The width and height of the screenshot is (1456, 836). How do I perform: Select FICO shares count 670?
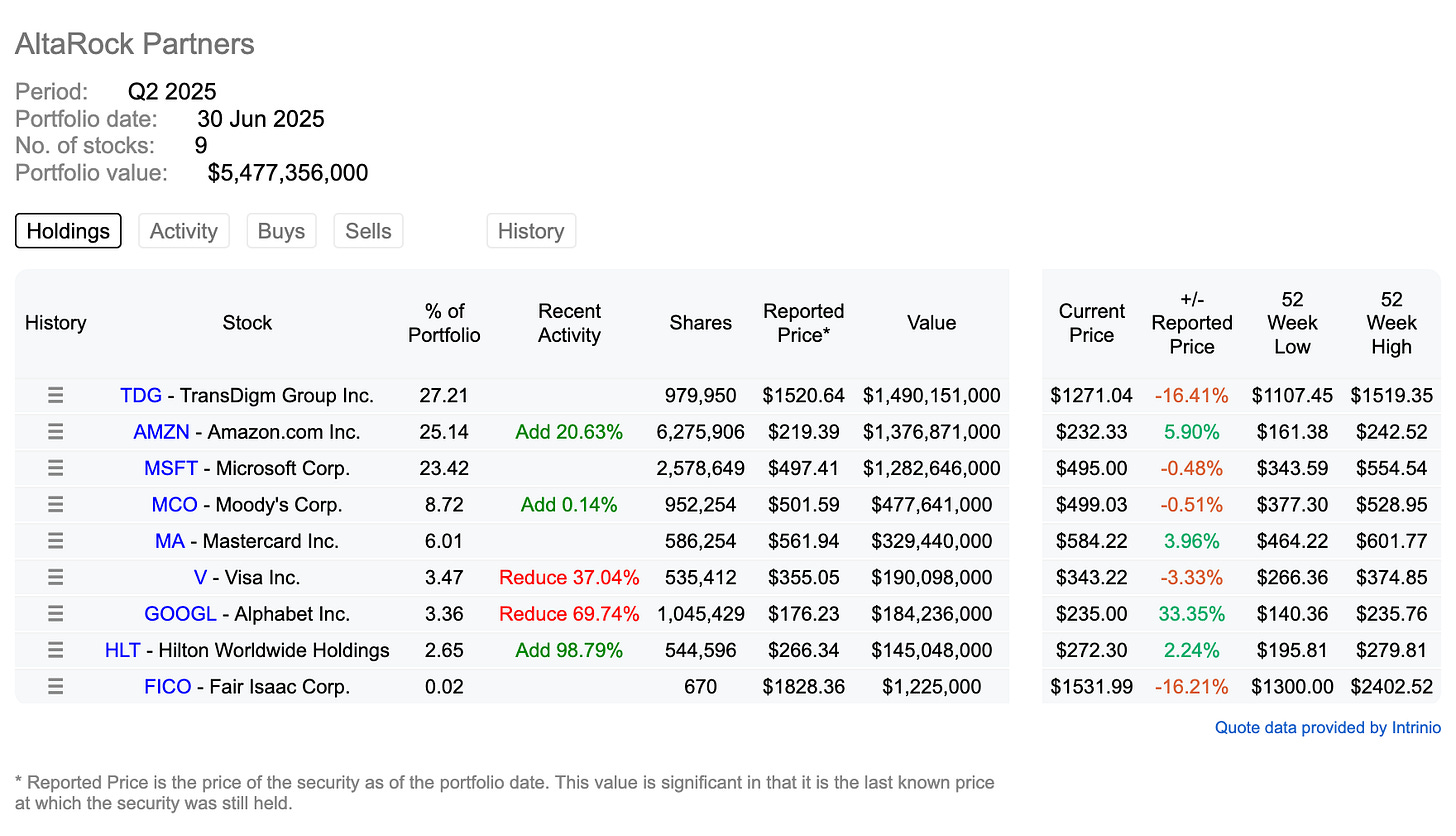(701, 687)
